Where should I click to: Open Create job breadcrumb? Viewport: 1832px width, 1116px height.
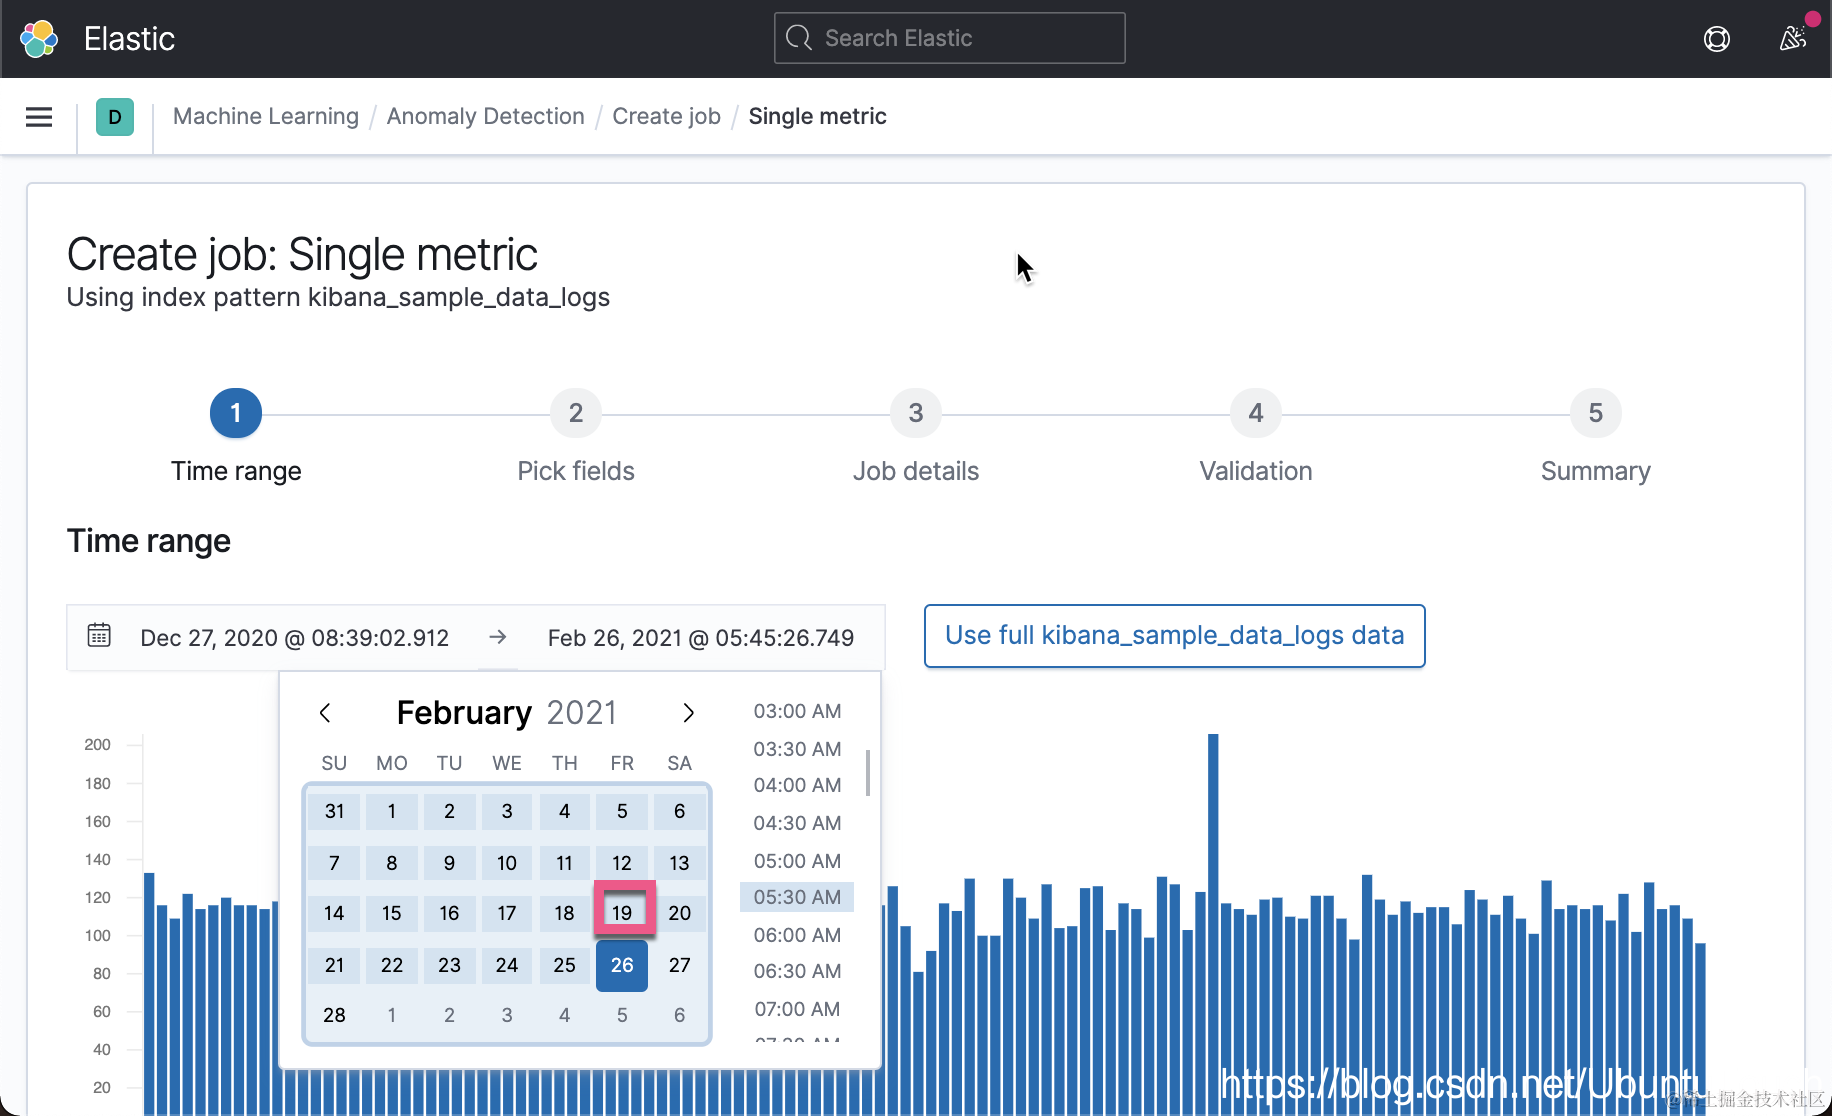(x=666, y=116)
